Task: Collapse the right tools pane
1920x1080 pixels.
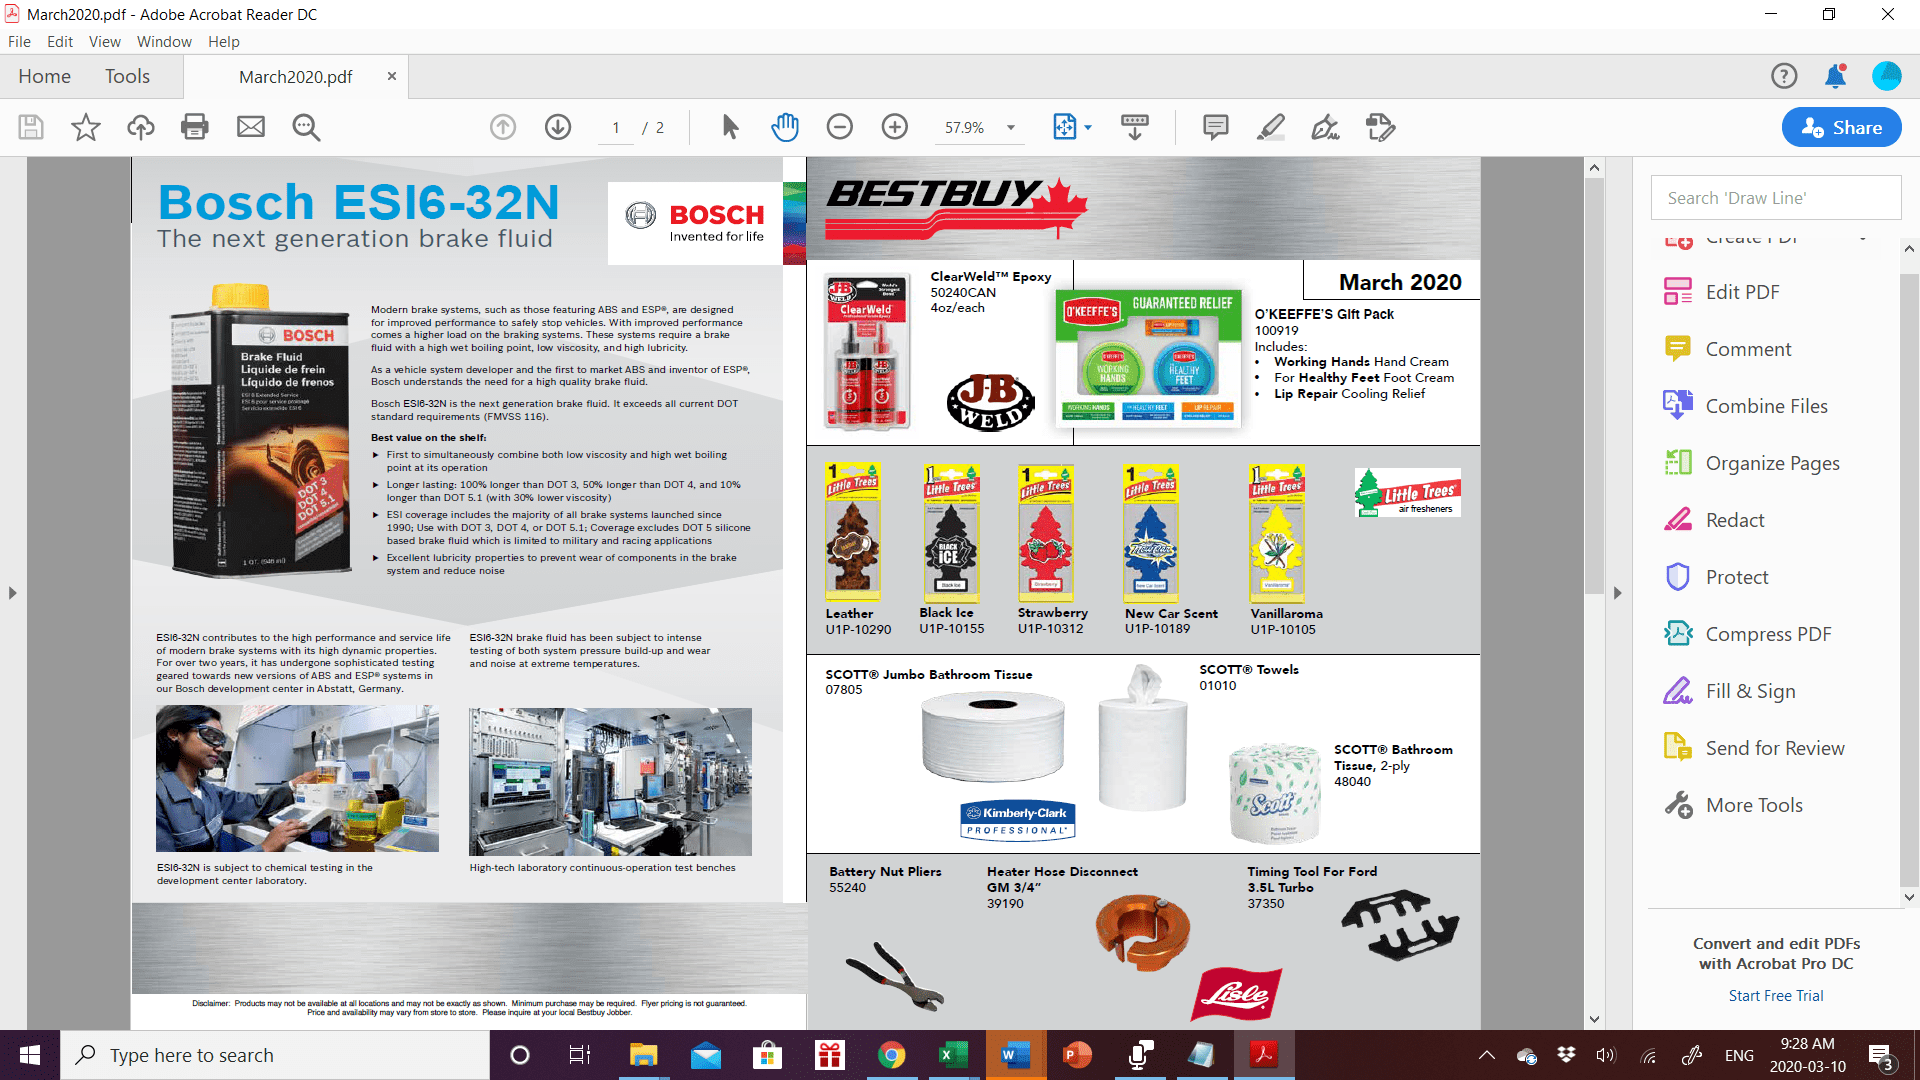Action: click(x=1617, y=593)
